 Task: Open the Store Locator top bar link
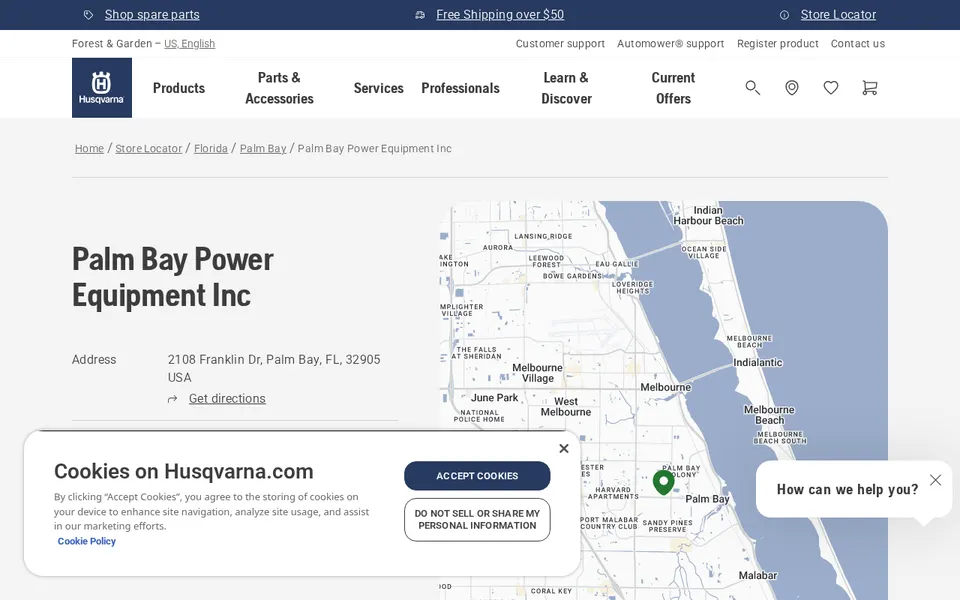[x=838, y=15]
